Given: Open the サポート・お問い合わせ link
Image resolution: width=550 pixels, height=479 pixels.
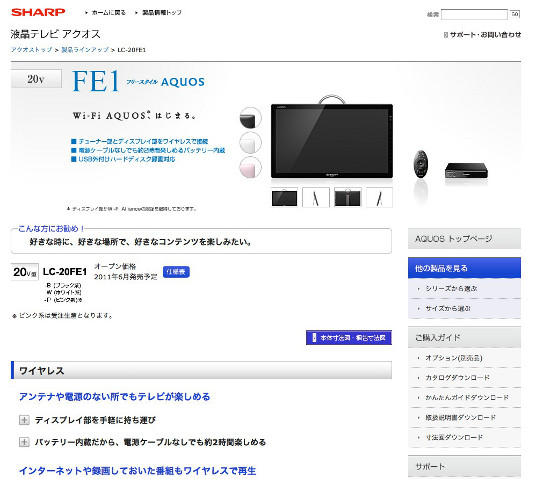Looking at the screenshot, I should click(x=483, y=35).
